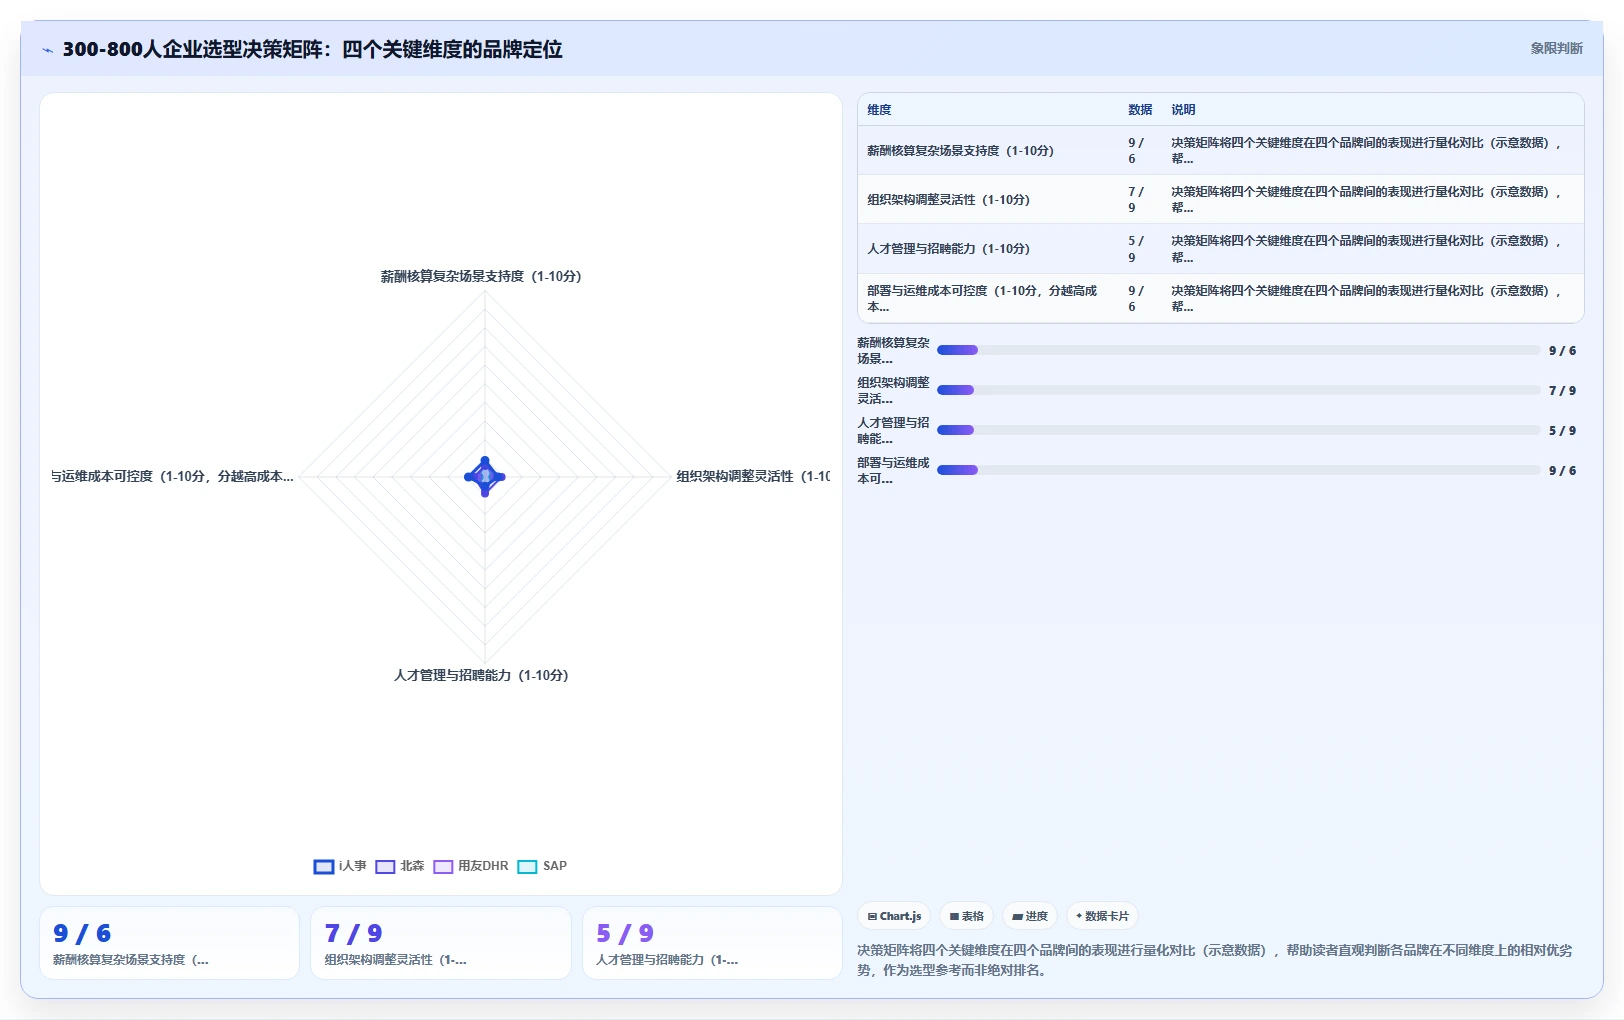Screen dimensions: 1624x1020
Task: Click radar axis label 薪酬核算复杂场景支持度
Action: (481, 276)
